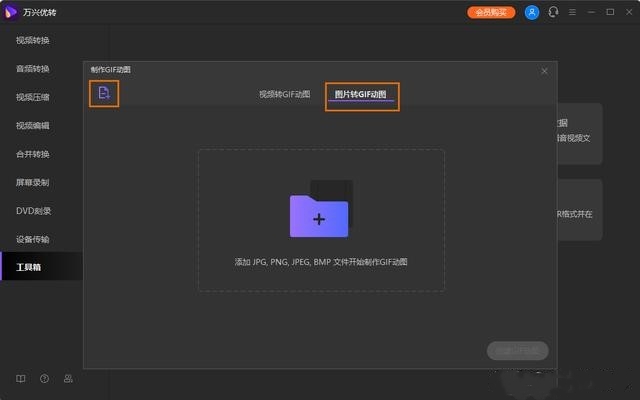Open 屏幕录制 in the sidebar
640x400 pixels.
[33, 182]
